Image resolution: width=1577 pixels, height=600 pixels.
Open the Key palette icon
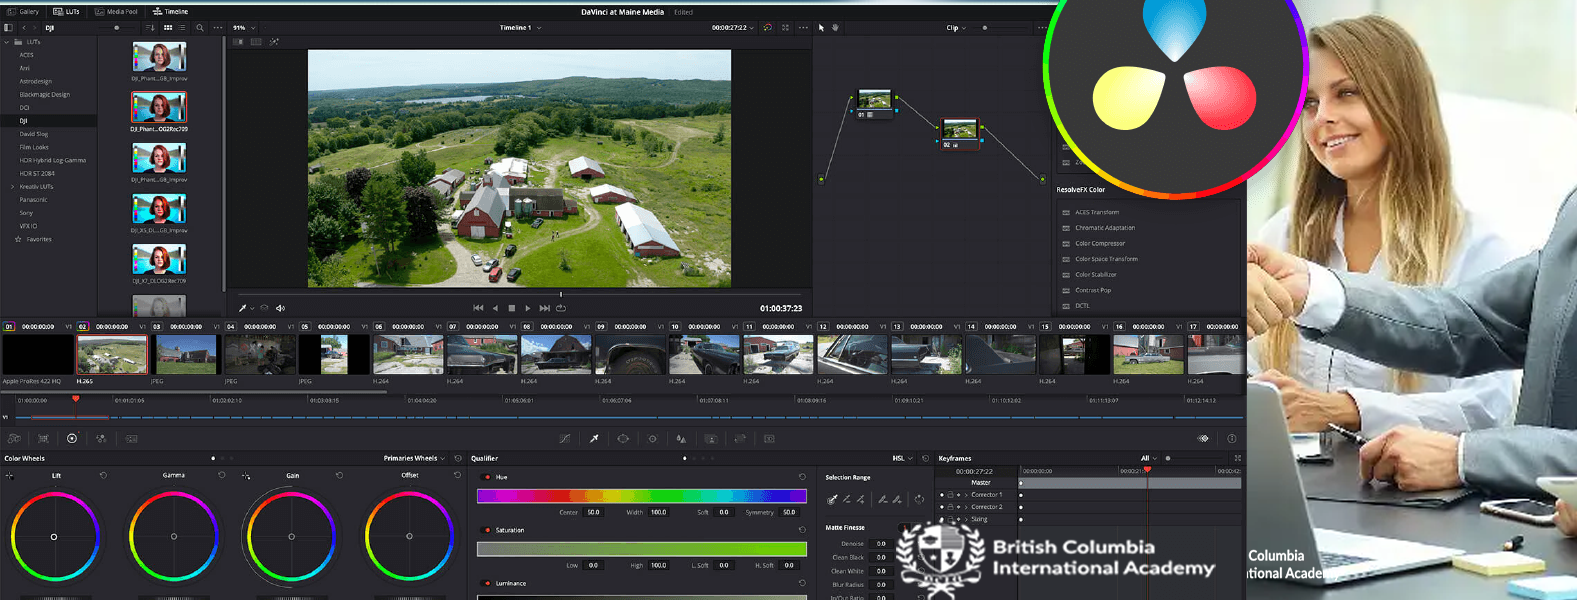pos(711,438)
